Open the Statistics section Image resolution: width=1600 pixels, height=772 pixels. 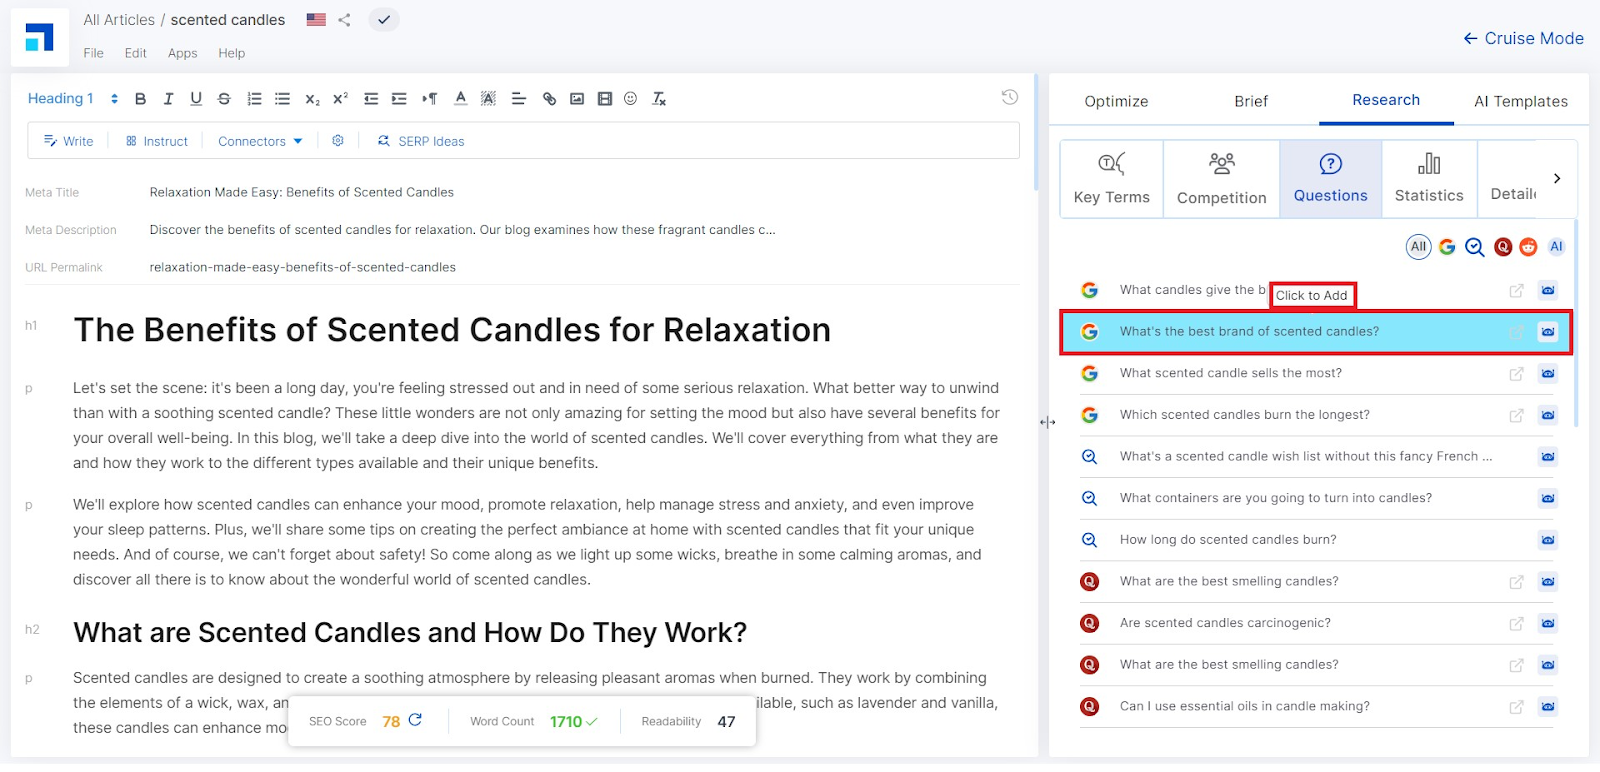coord(1429,179)
